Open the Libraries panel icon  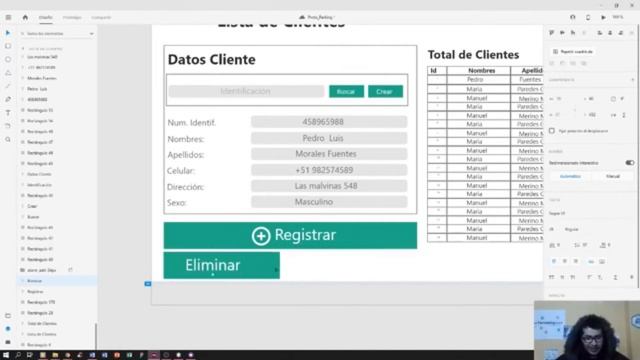click(x=8, y=316)
